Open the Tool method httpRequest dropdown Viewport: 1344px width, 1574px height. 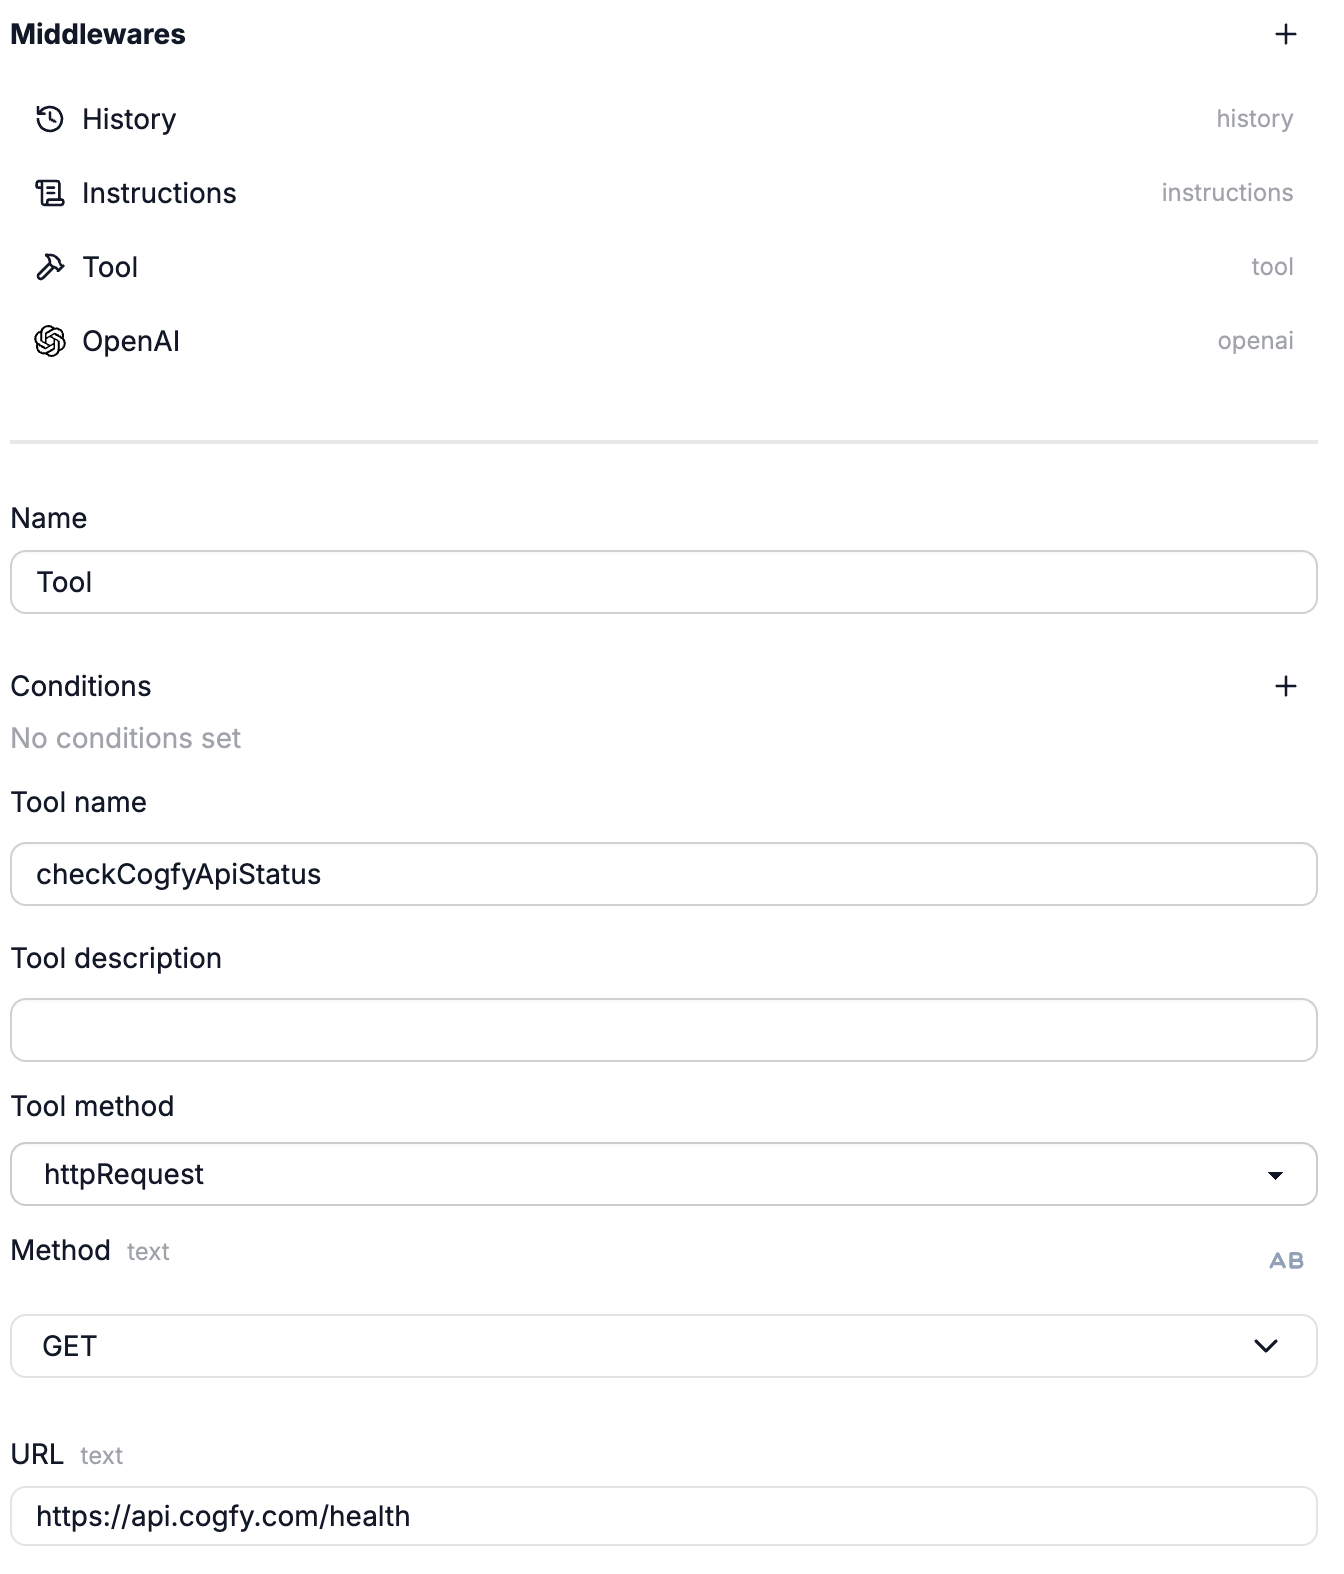coord(664,1174)
